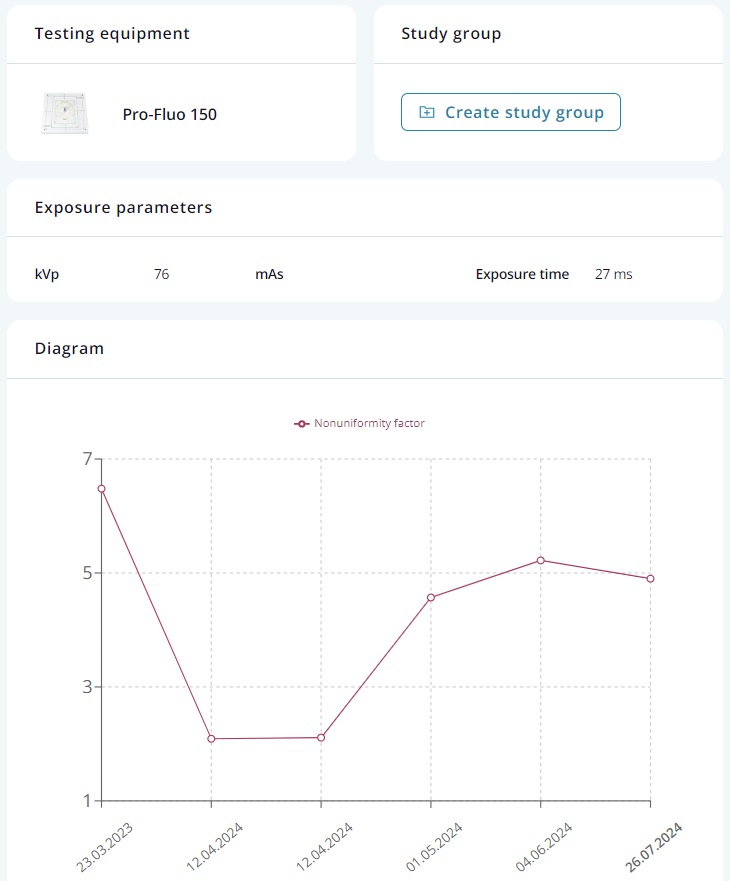Click the bold 26.07.2024 axis date label
Screen dimensions: 730x881
pyautogui.click(x=653, y=847)
